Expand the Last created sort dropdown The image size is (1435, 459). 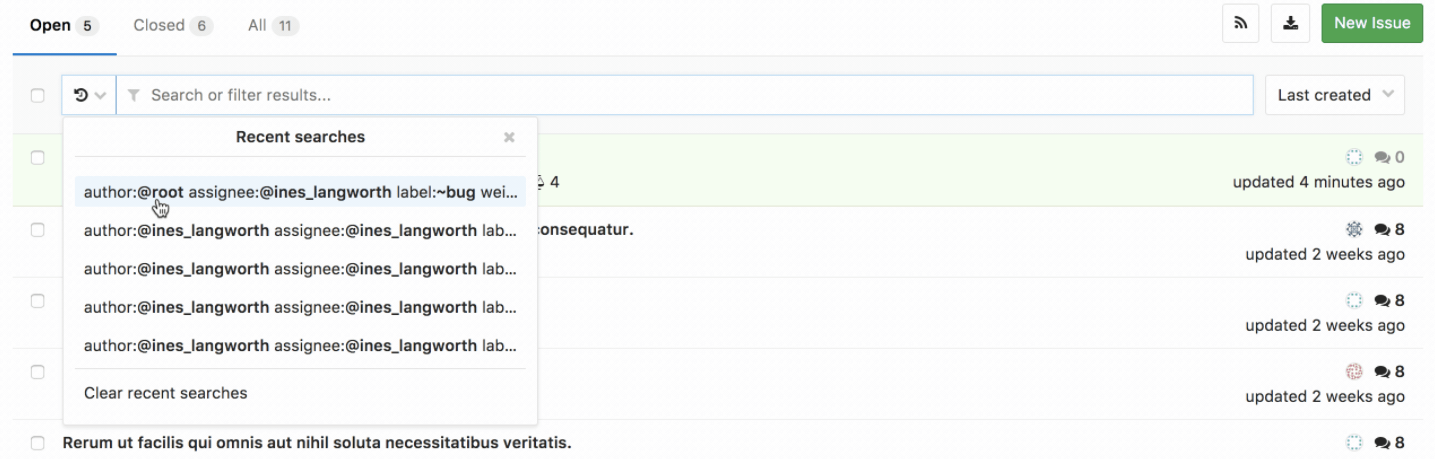coord(1334,95)
